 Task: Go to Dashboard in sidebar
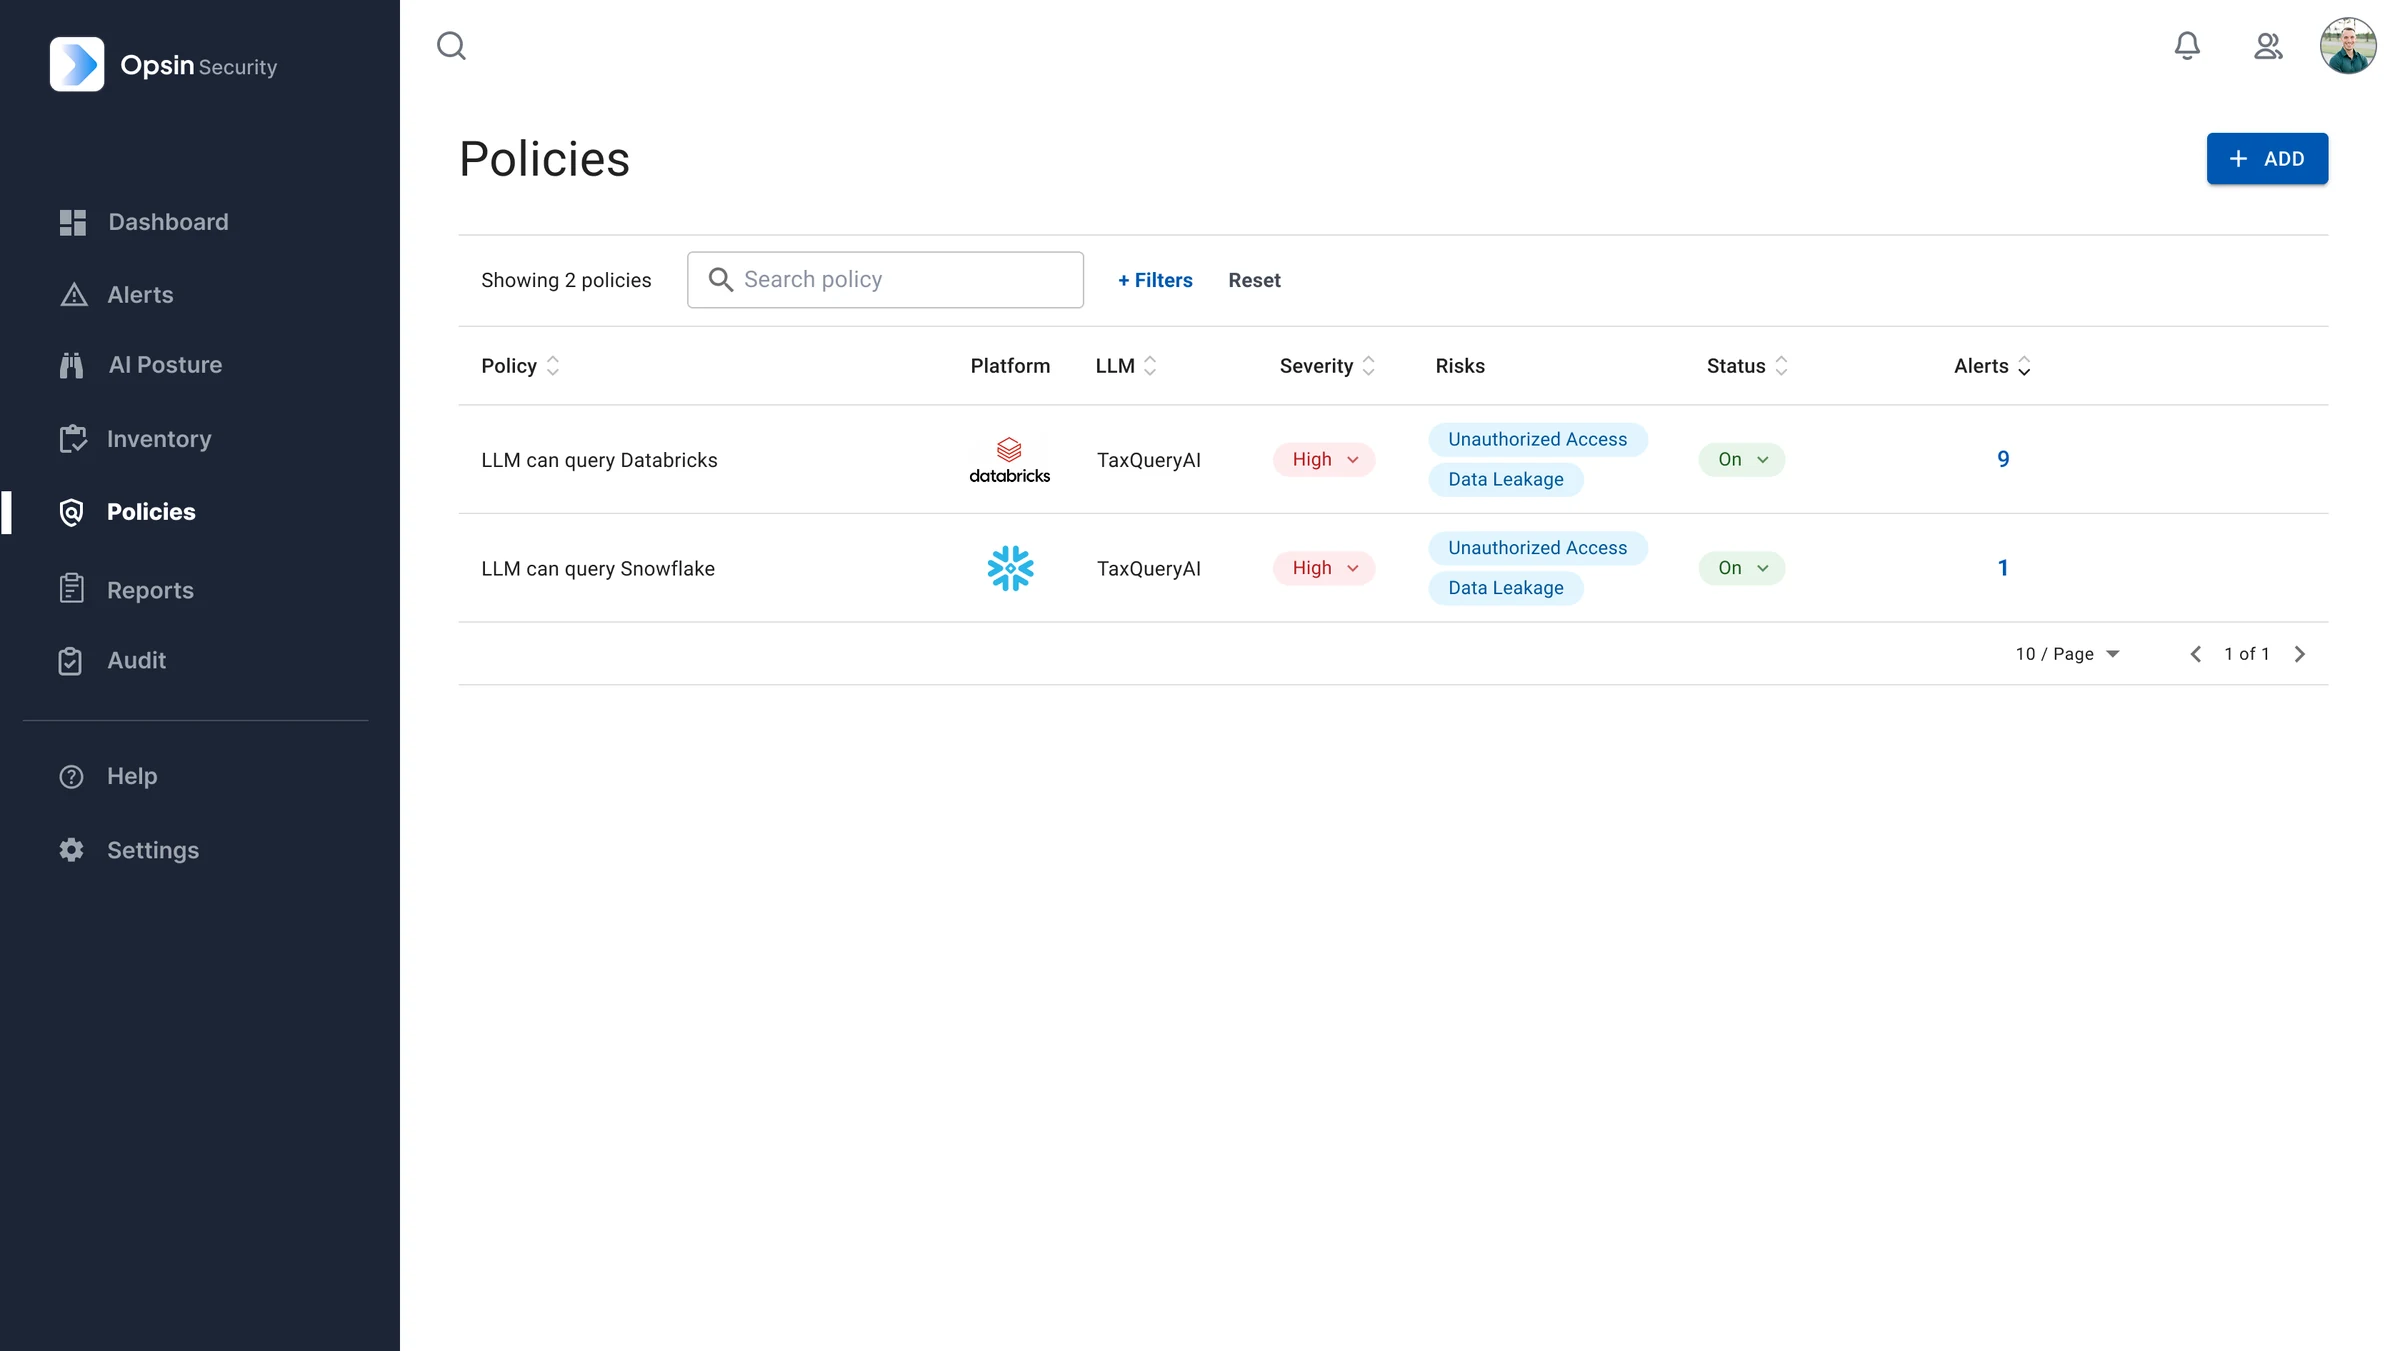pos(168,222)
